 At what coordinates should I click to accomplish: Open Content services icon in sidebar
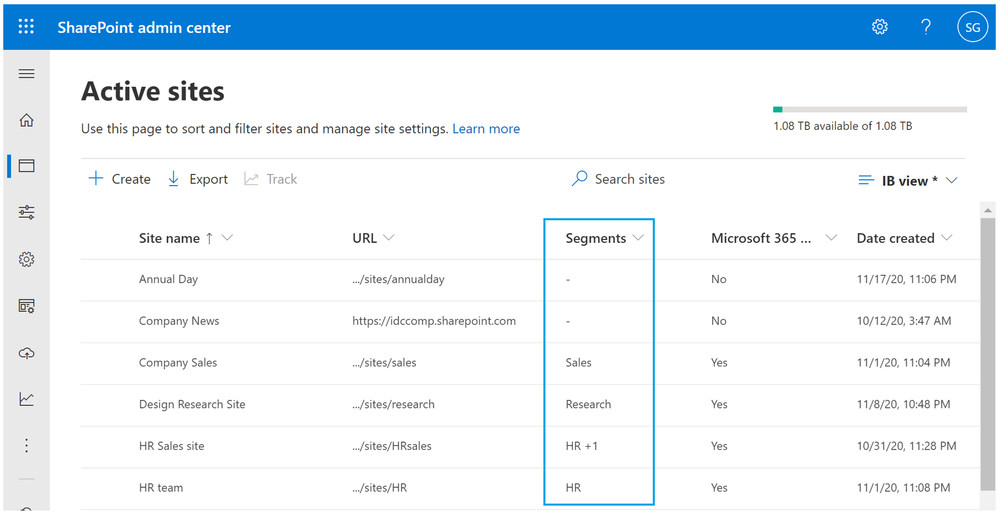(26, 306)
